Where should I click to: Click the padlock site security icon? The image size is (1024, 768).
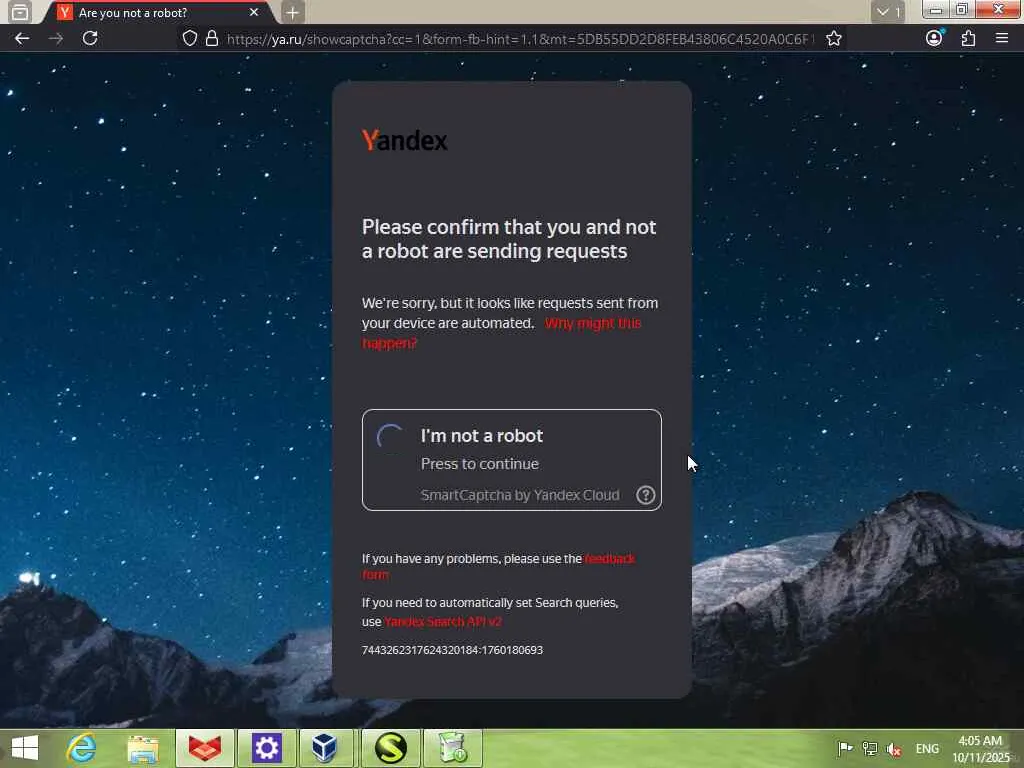click(212, 39)
